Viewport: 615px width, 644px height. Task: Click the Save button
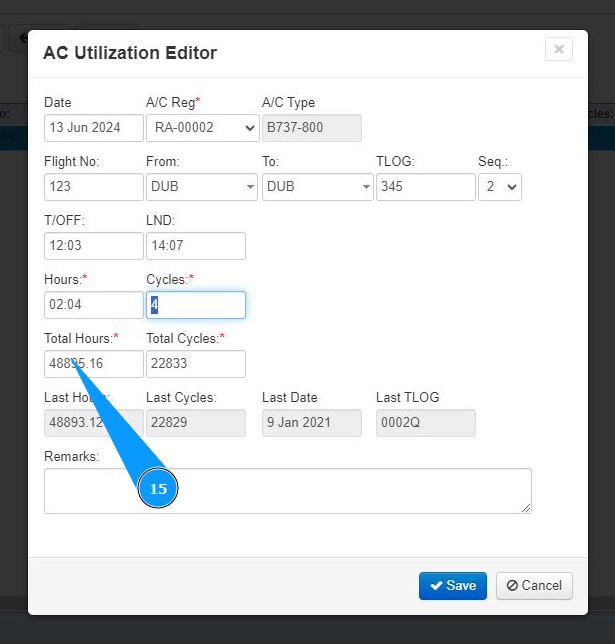pos(453,586)
